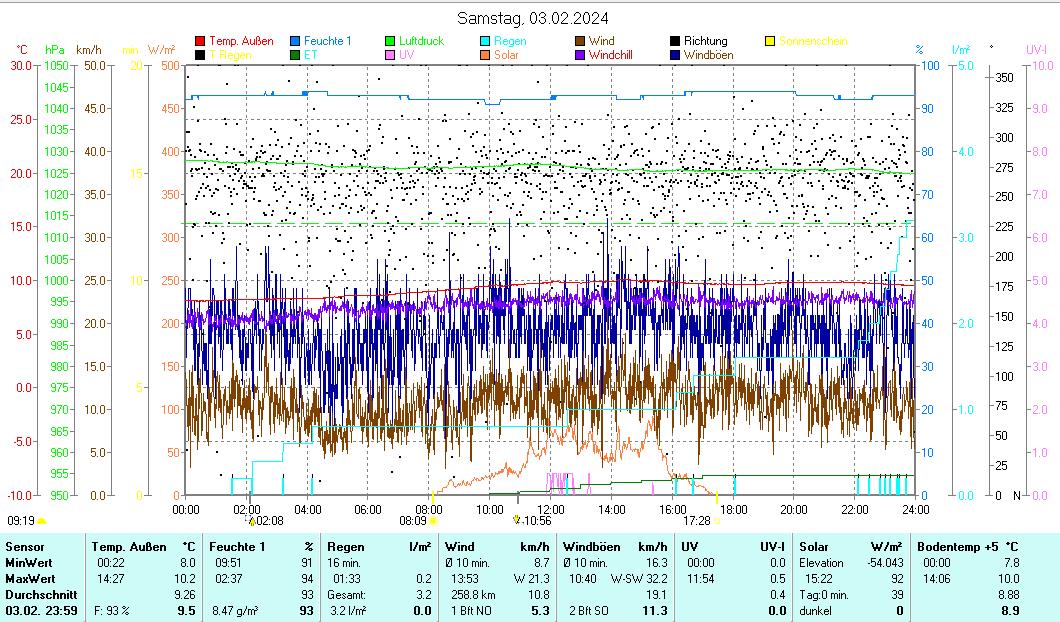Select the Sonnenschein legend label
Viewport: 1060px width, 622px height.
(813, 41)
